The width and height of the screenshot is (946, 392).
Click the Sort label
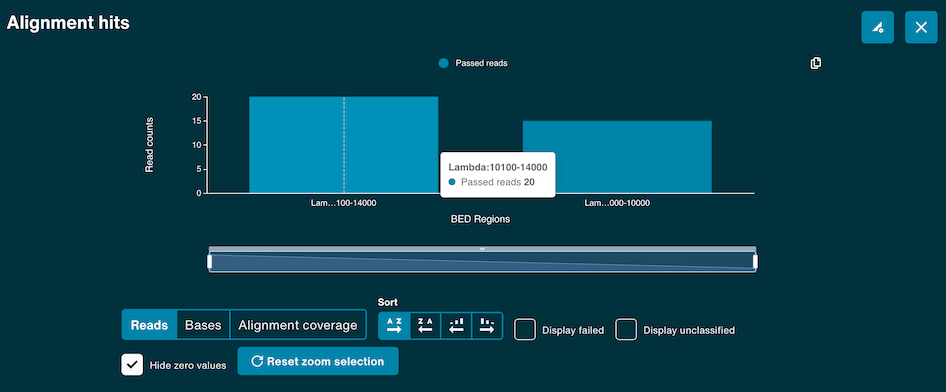pos(388,302)
